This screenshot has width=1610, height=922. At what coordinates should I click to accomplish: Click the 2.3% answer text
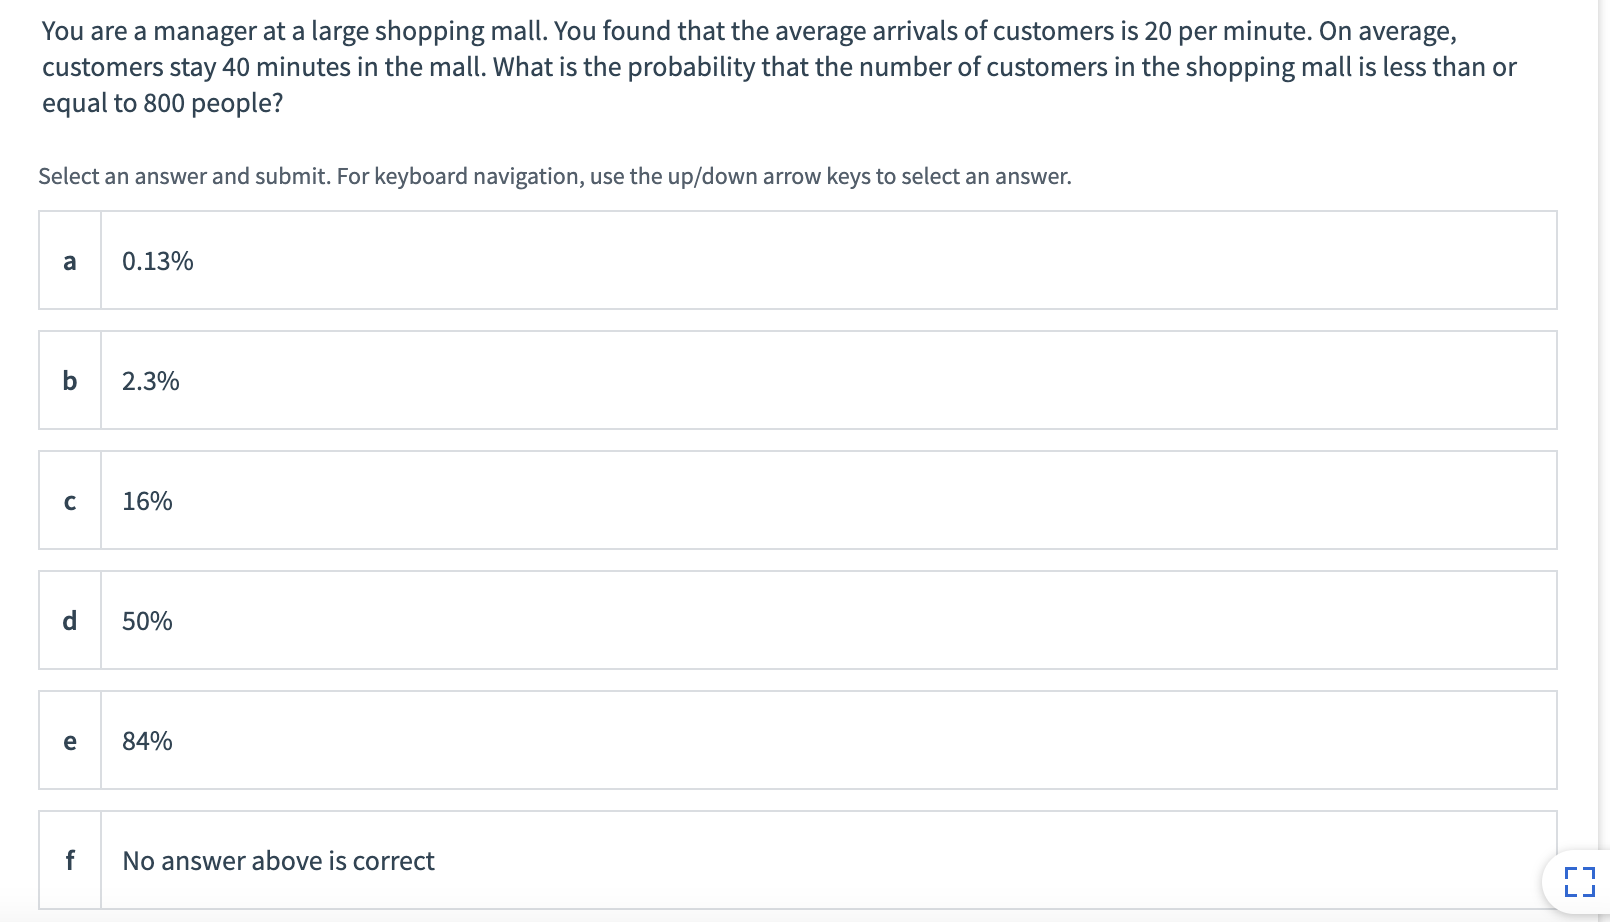(150, 380)
